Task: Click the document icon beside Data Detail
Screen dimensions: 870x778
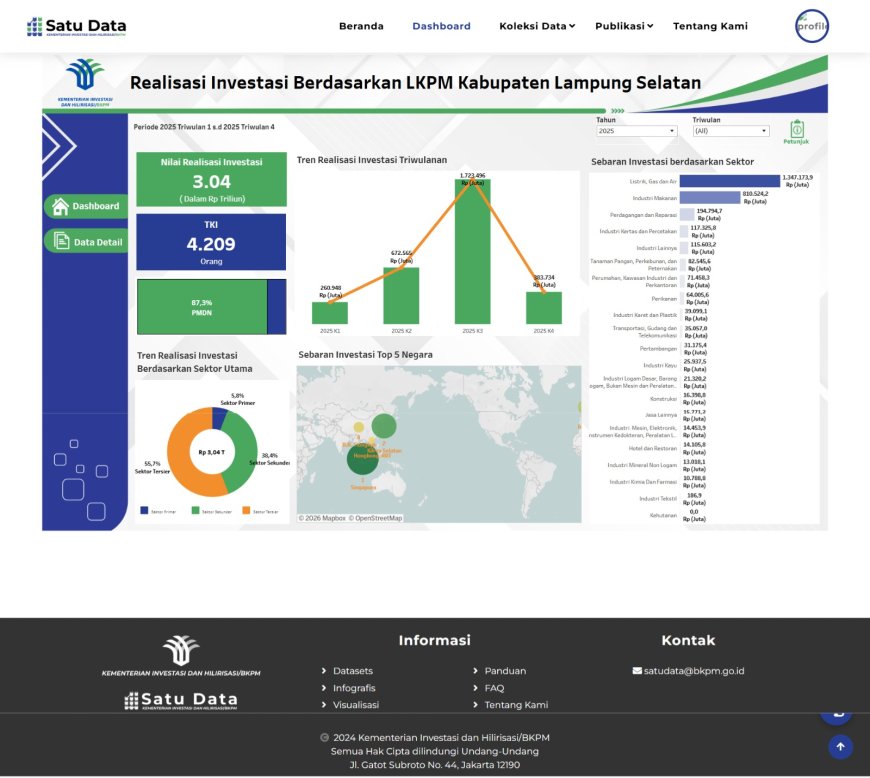Action: click(61, 241)
